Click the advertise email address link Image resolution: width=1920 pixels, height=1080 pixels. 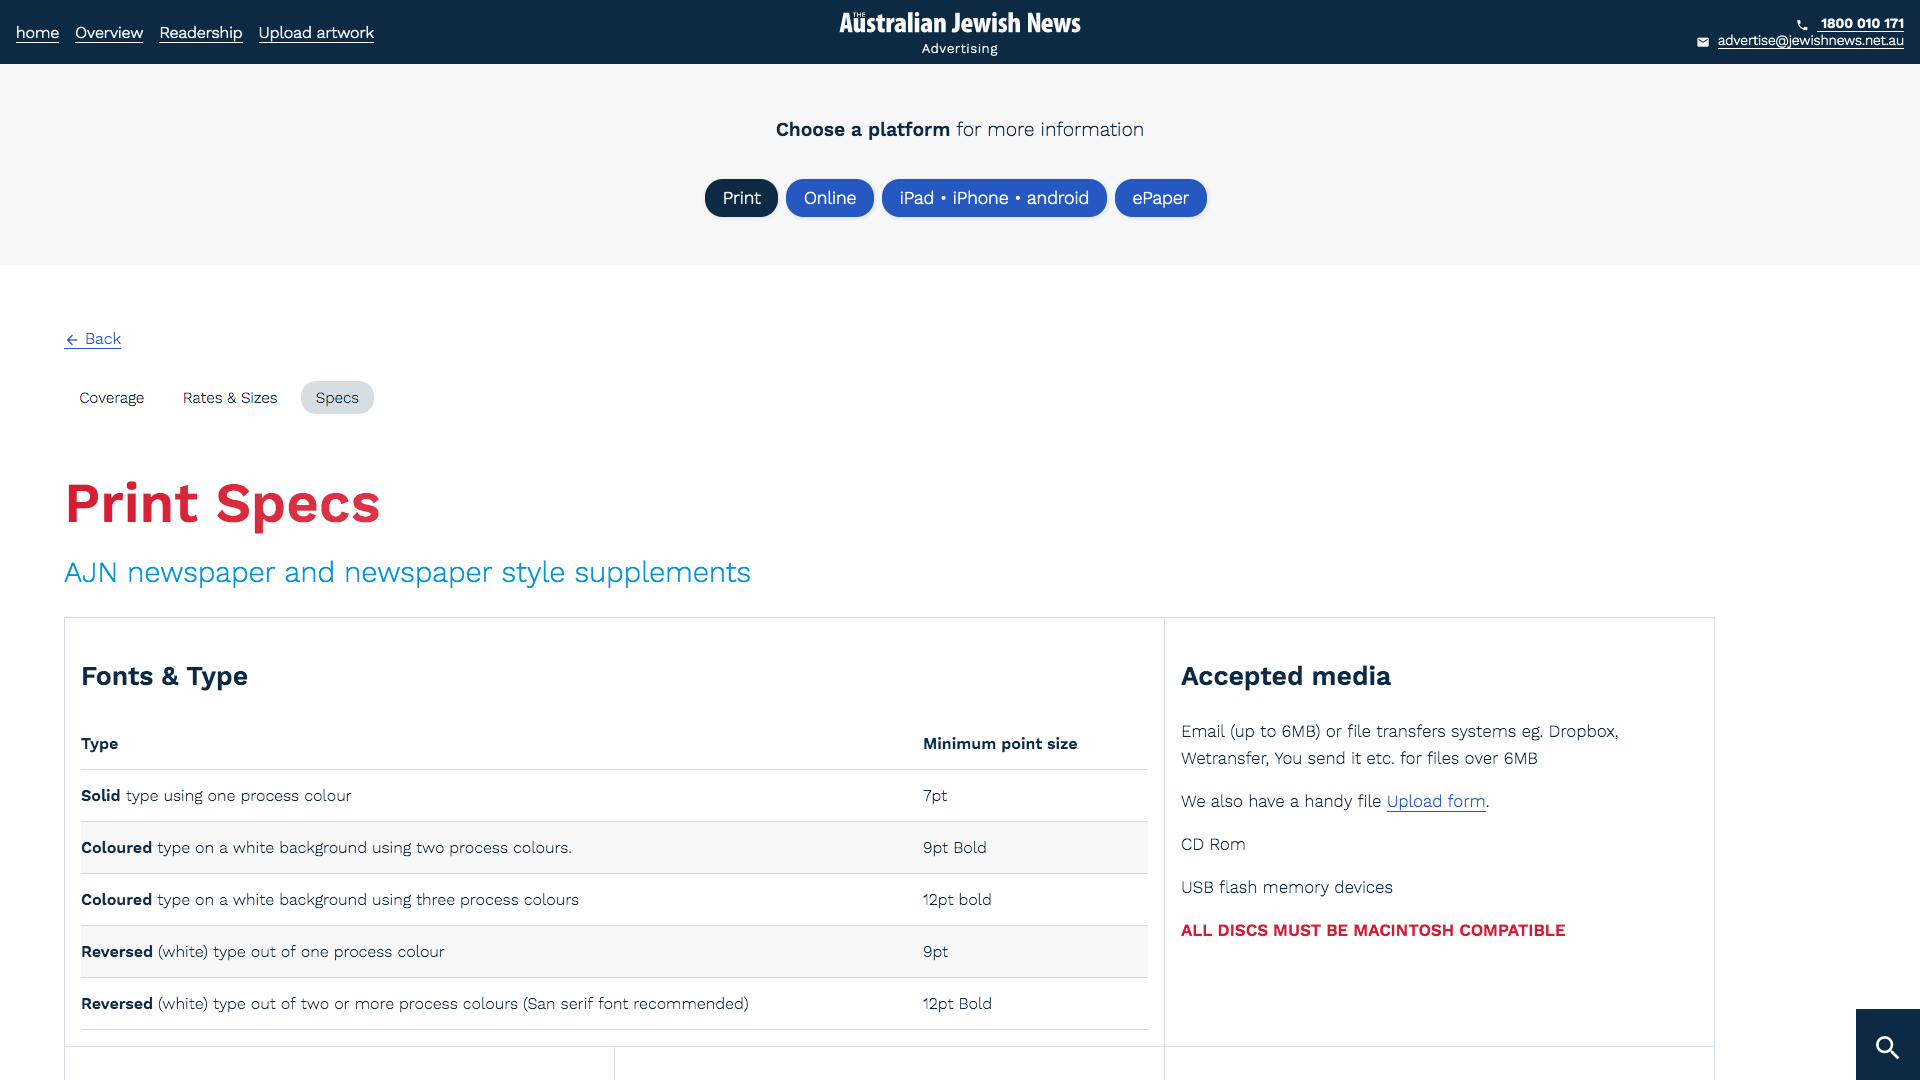click(x=1810, y=41)
